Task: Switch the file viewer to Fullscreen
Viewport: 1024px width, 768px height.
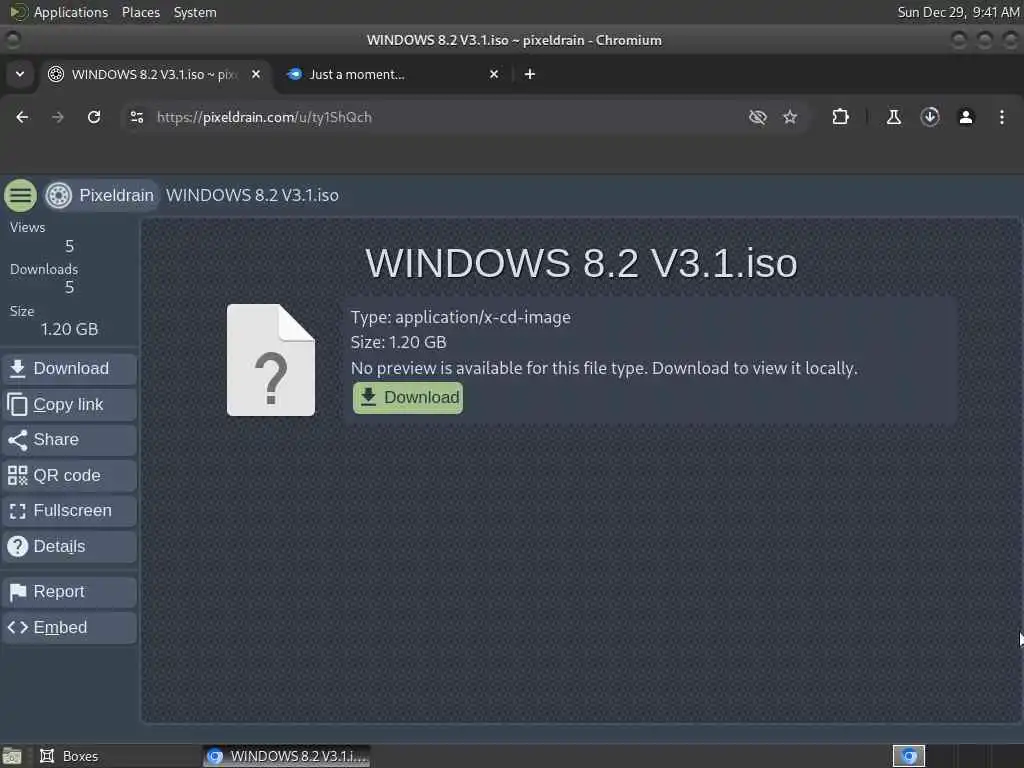Action: pyautogui.click(x=69, y=511)
